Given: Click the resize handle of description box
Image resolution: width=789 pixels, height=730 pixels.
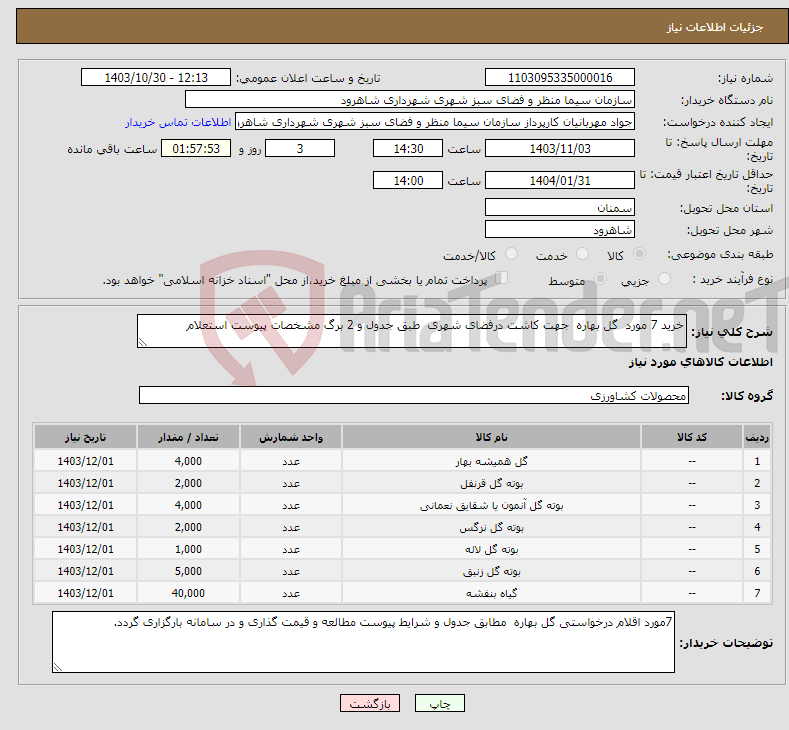Looking at the screenshot, I should (143, 343).
